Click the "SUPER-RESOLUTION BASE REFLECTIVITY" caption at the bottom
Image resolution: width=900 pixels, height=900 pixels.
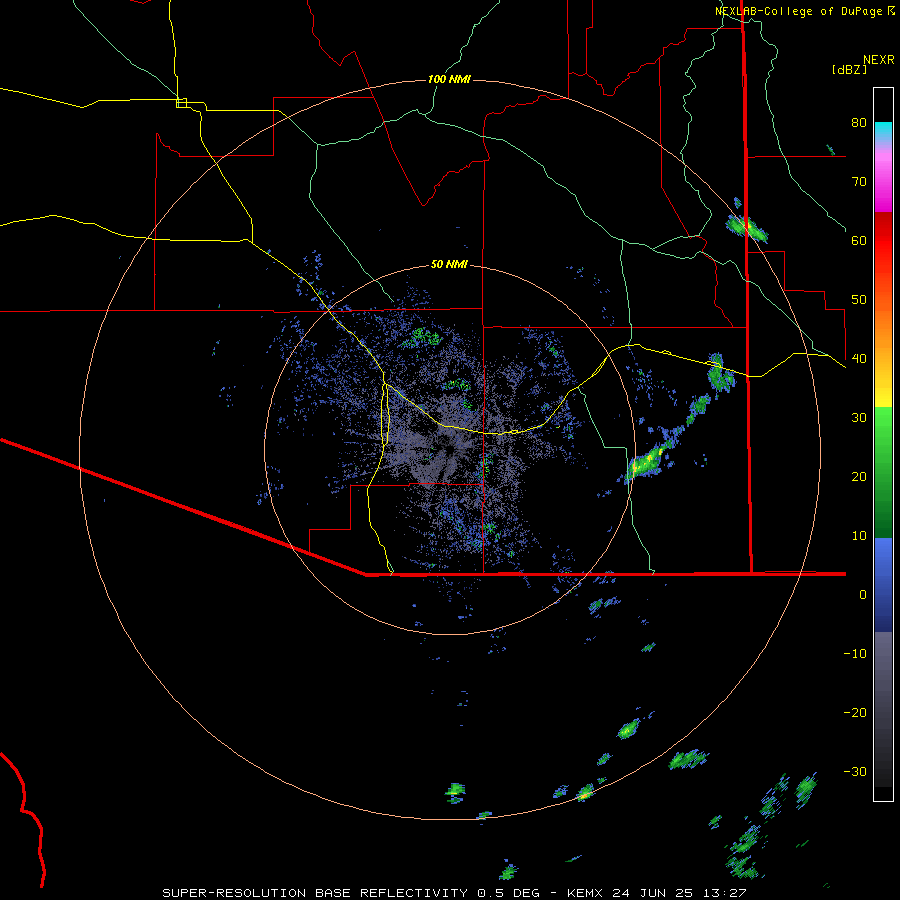[315, 893]
